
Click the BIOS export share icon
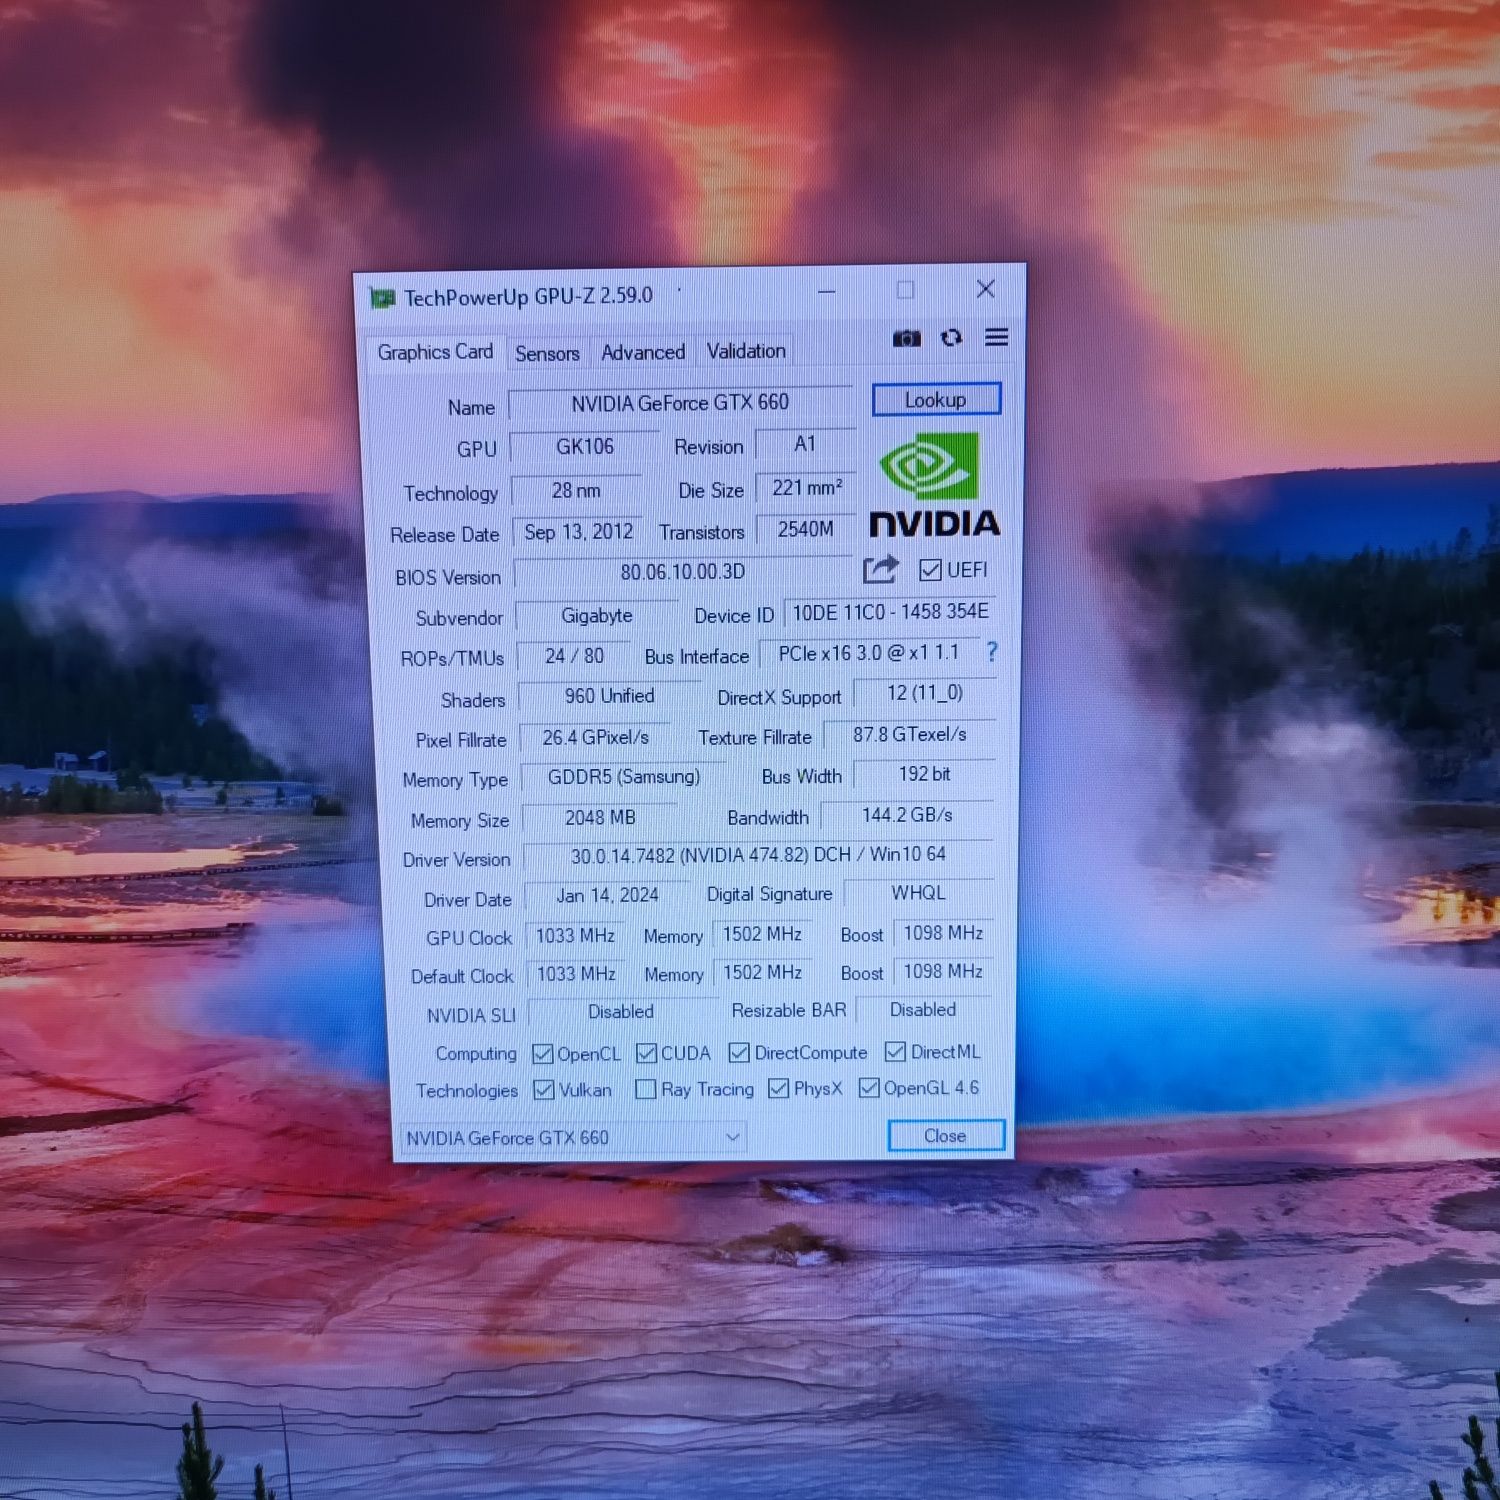coord(880,570)
